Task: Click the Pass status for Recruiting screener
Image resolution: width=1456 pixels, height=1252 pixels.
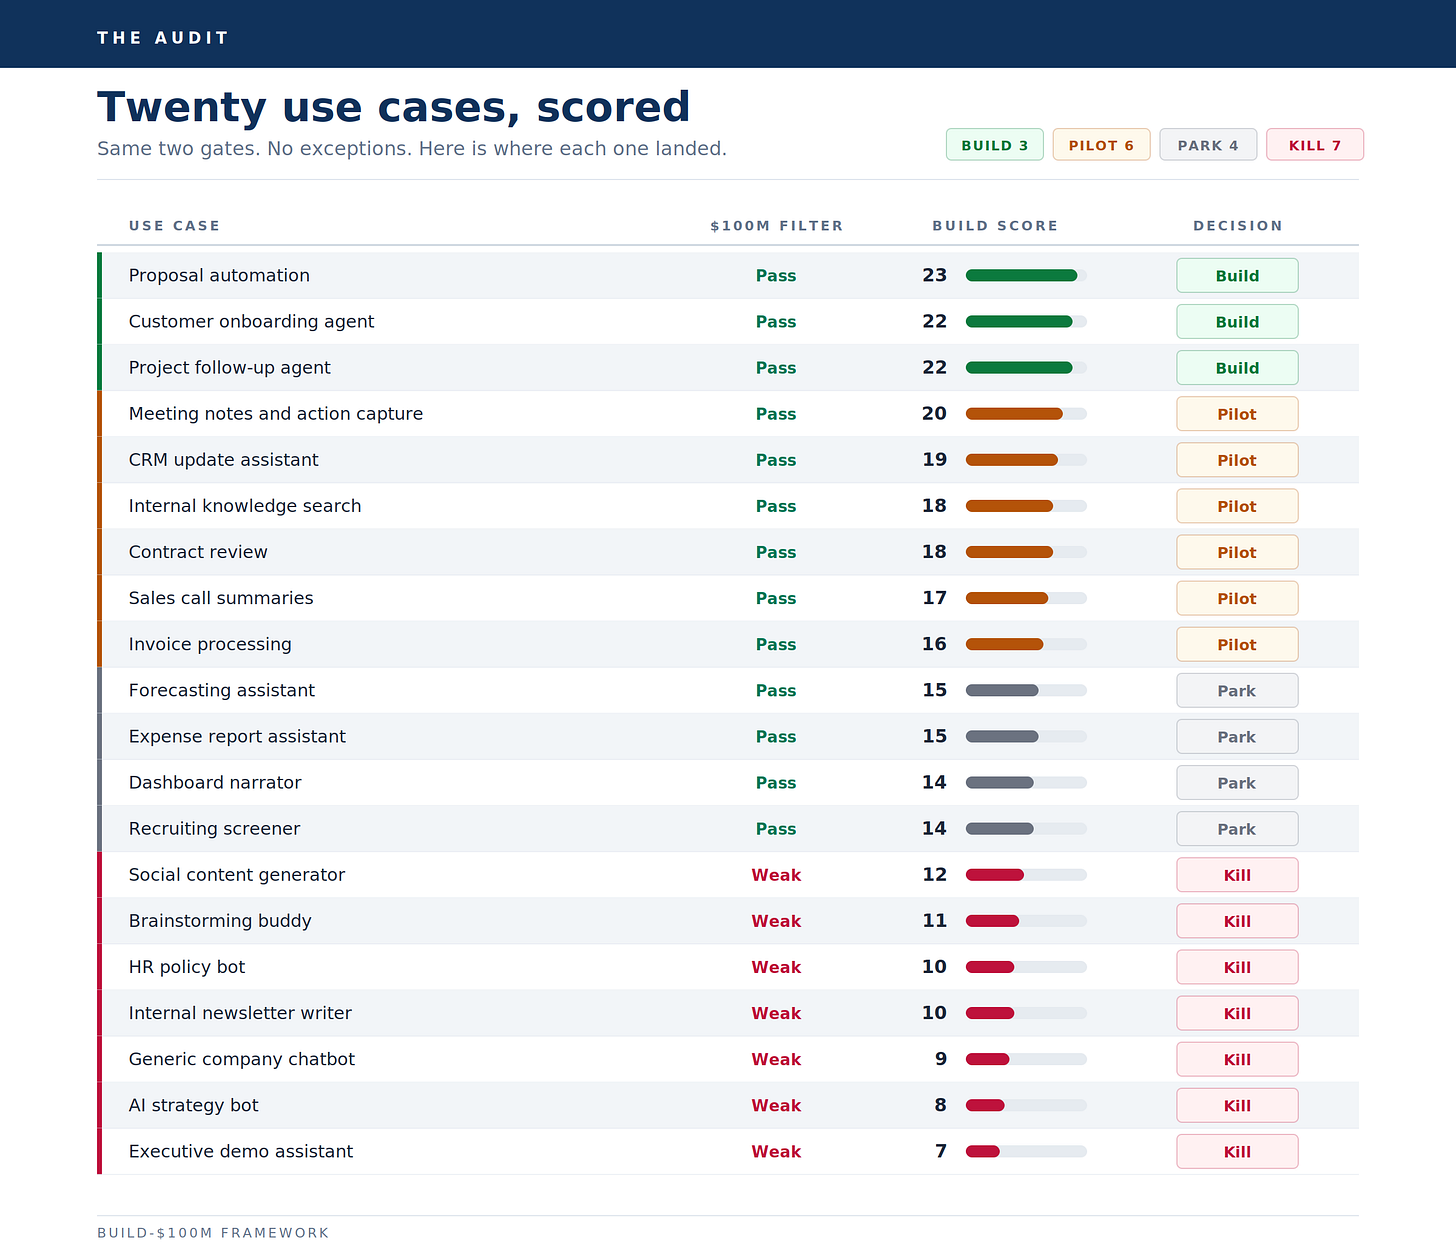Action: [x=776, y=829]
